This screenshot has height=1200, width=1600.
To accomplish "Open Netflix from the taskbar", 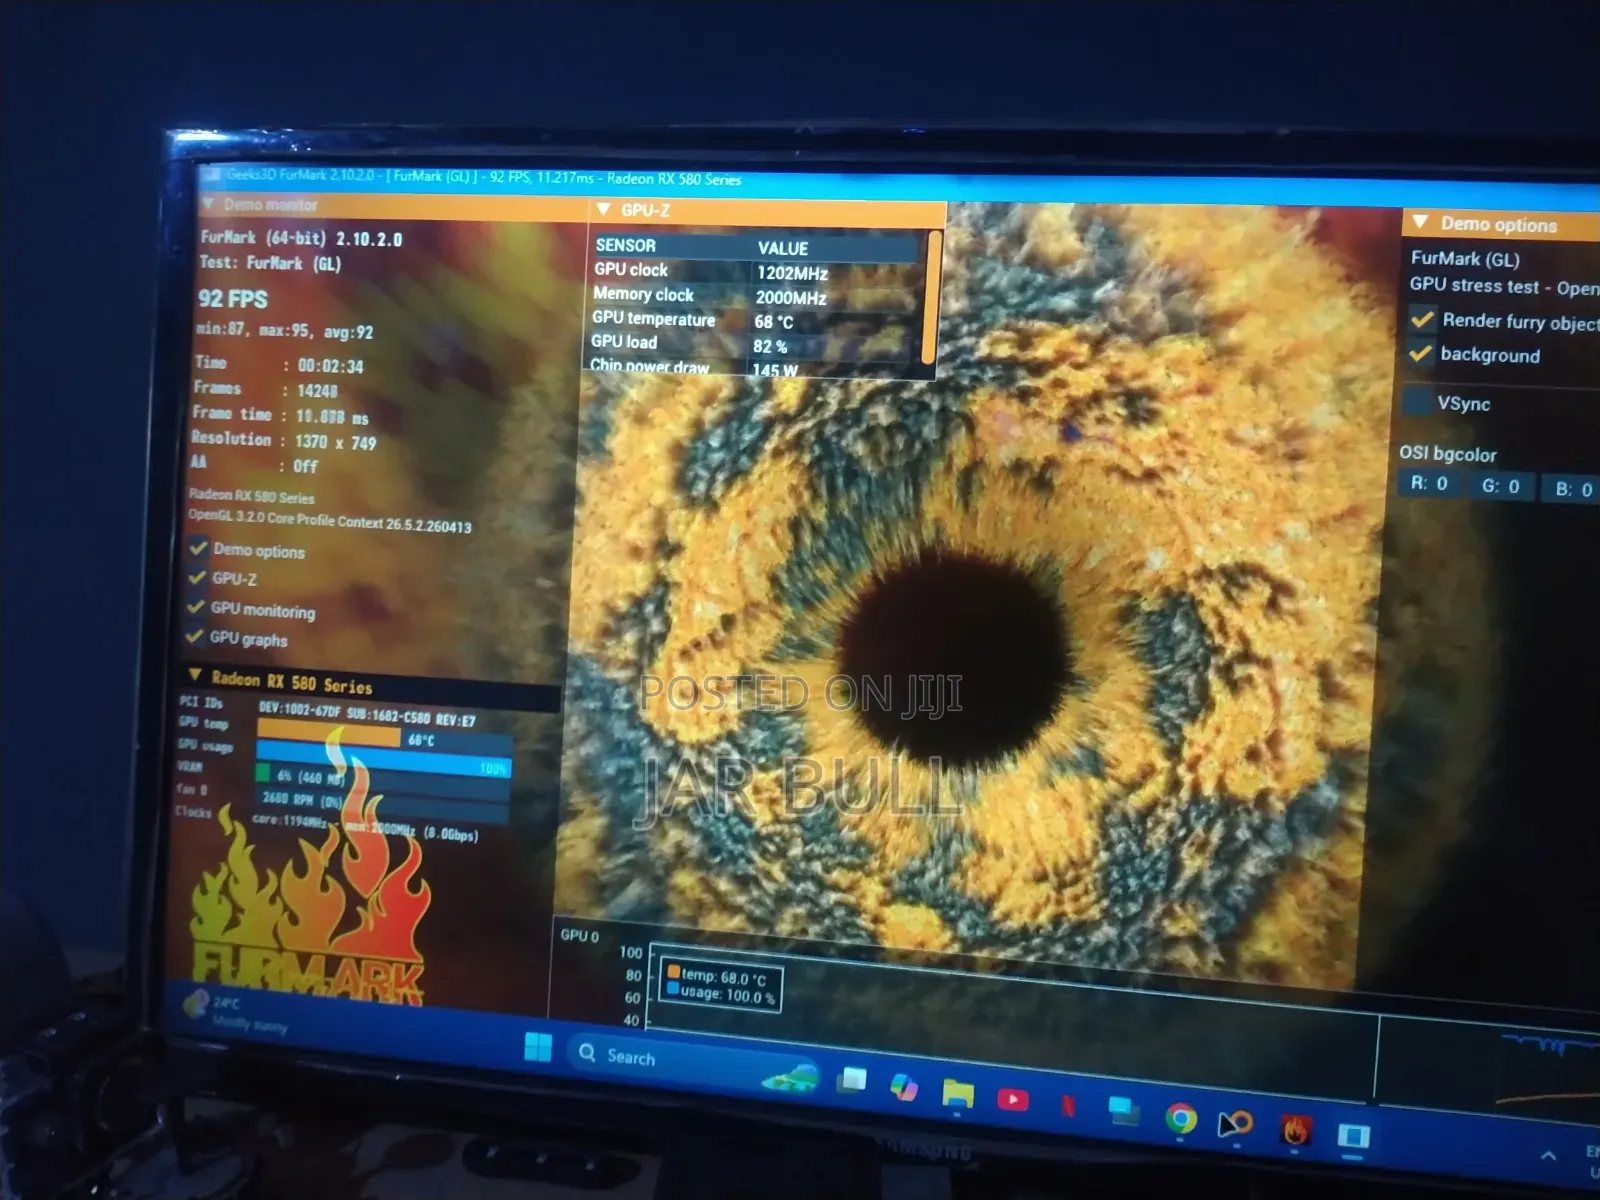I will pyautogui.click(x=1068, y=1106).
